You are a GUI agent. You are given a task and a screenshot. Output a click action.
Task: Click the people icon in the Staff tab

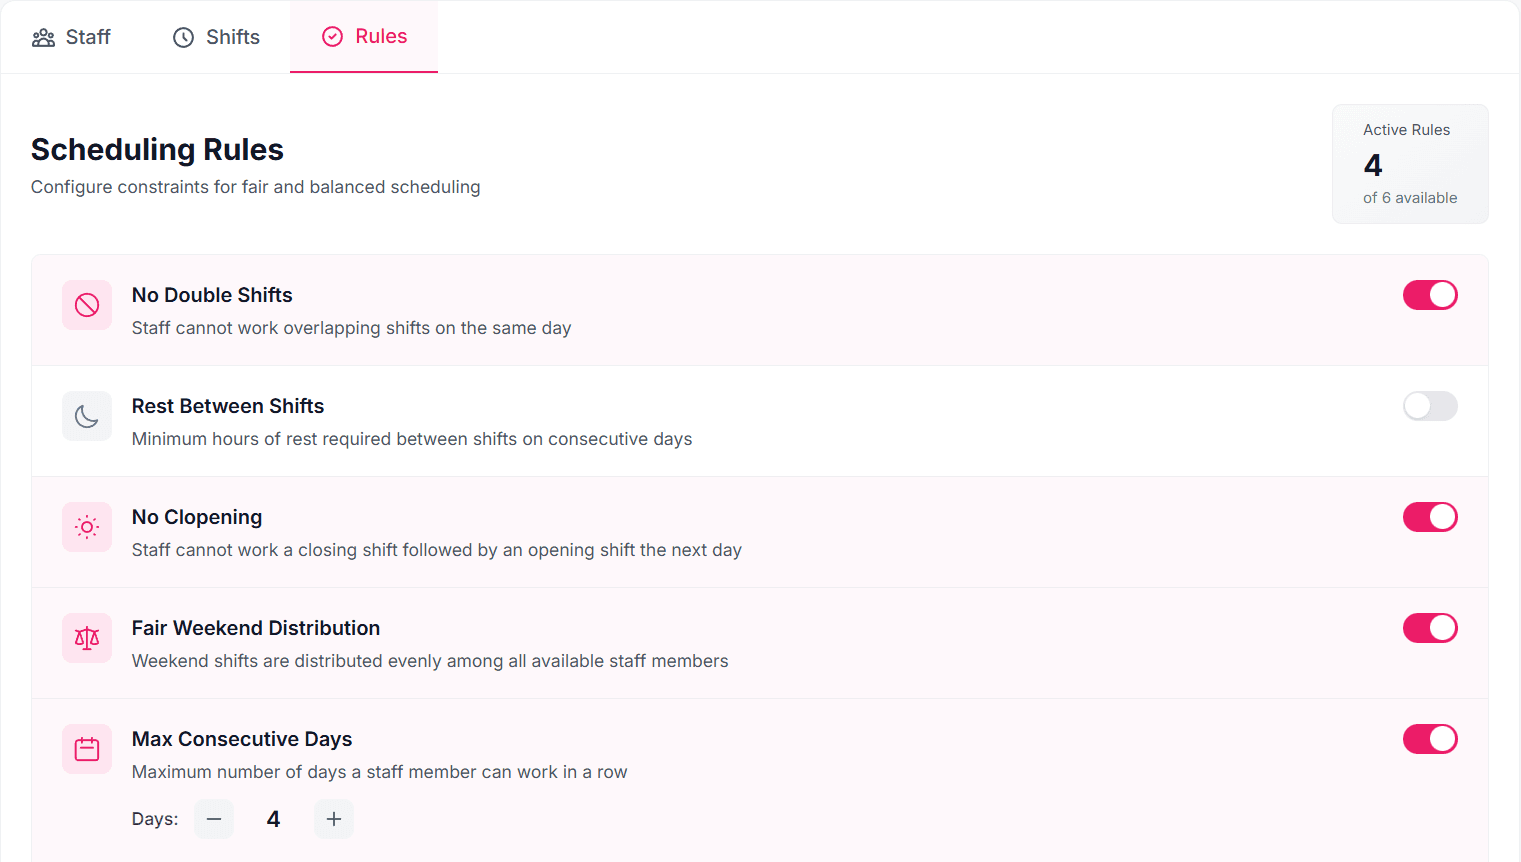tap(43, 38)
